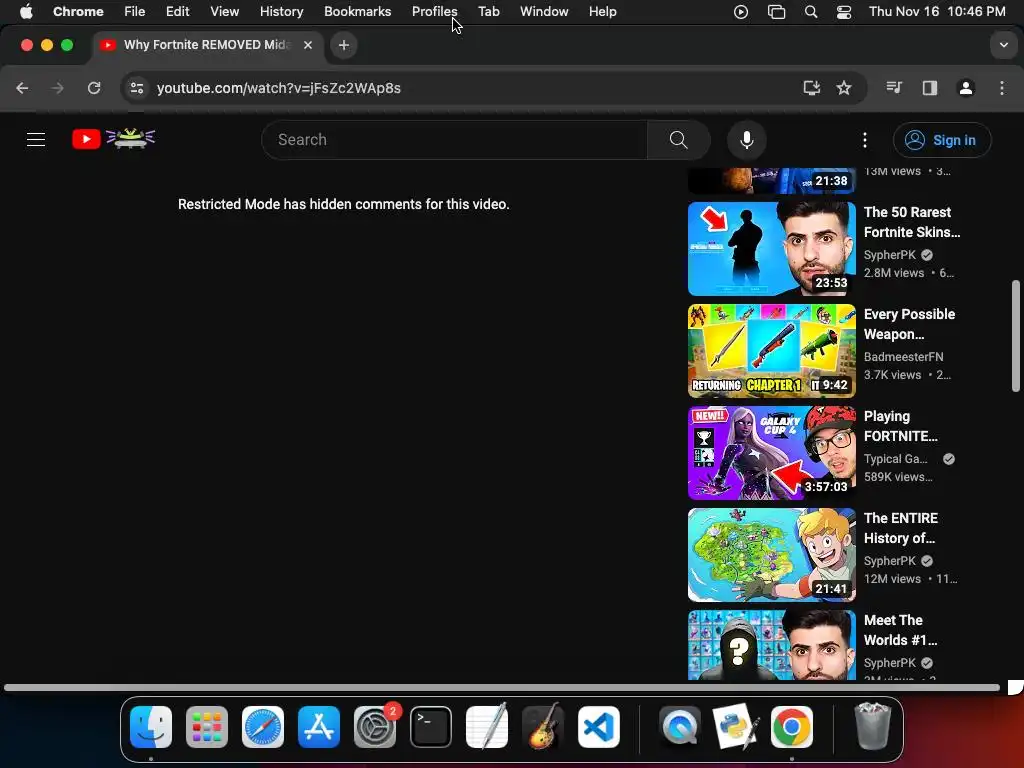Toggle Chrome side panel

pos(930,88)
